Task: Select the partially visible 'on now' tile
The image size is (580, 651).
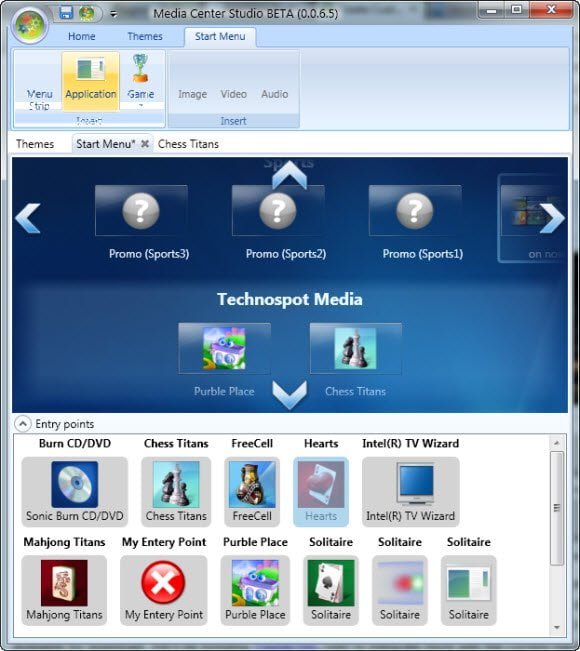Action: click(532, 218)
